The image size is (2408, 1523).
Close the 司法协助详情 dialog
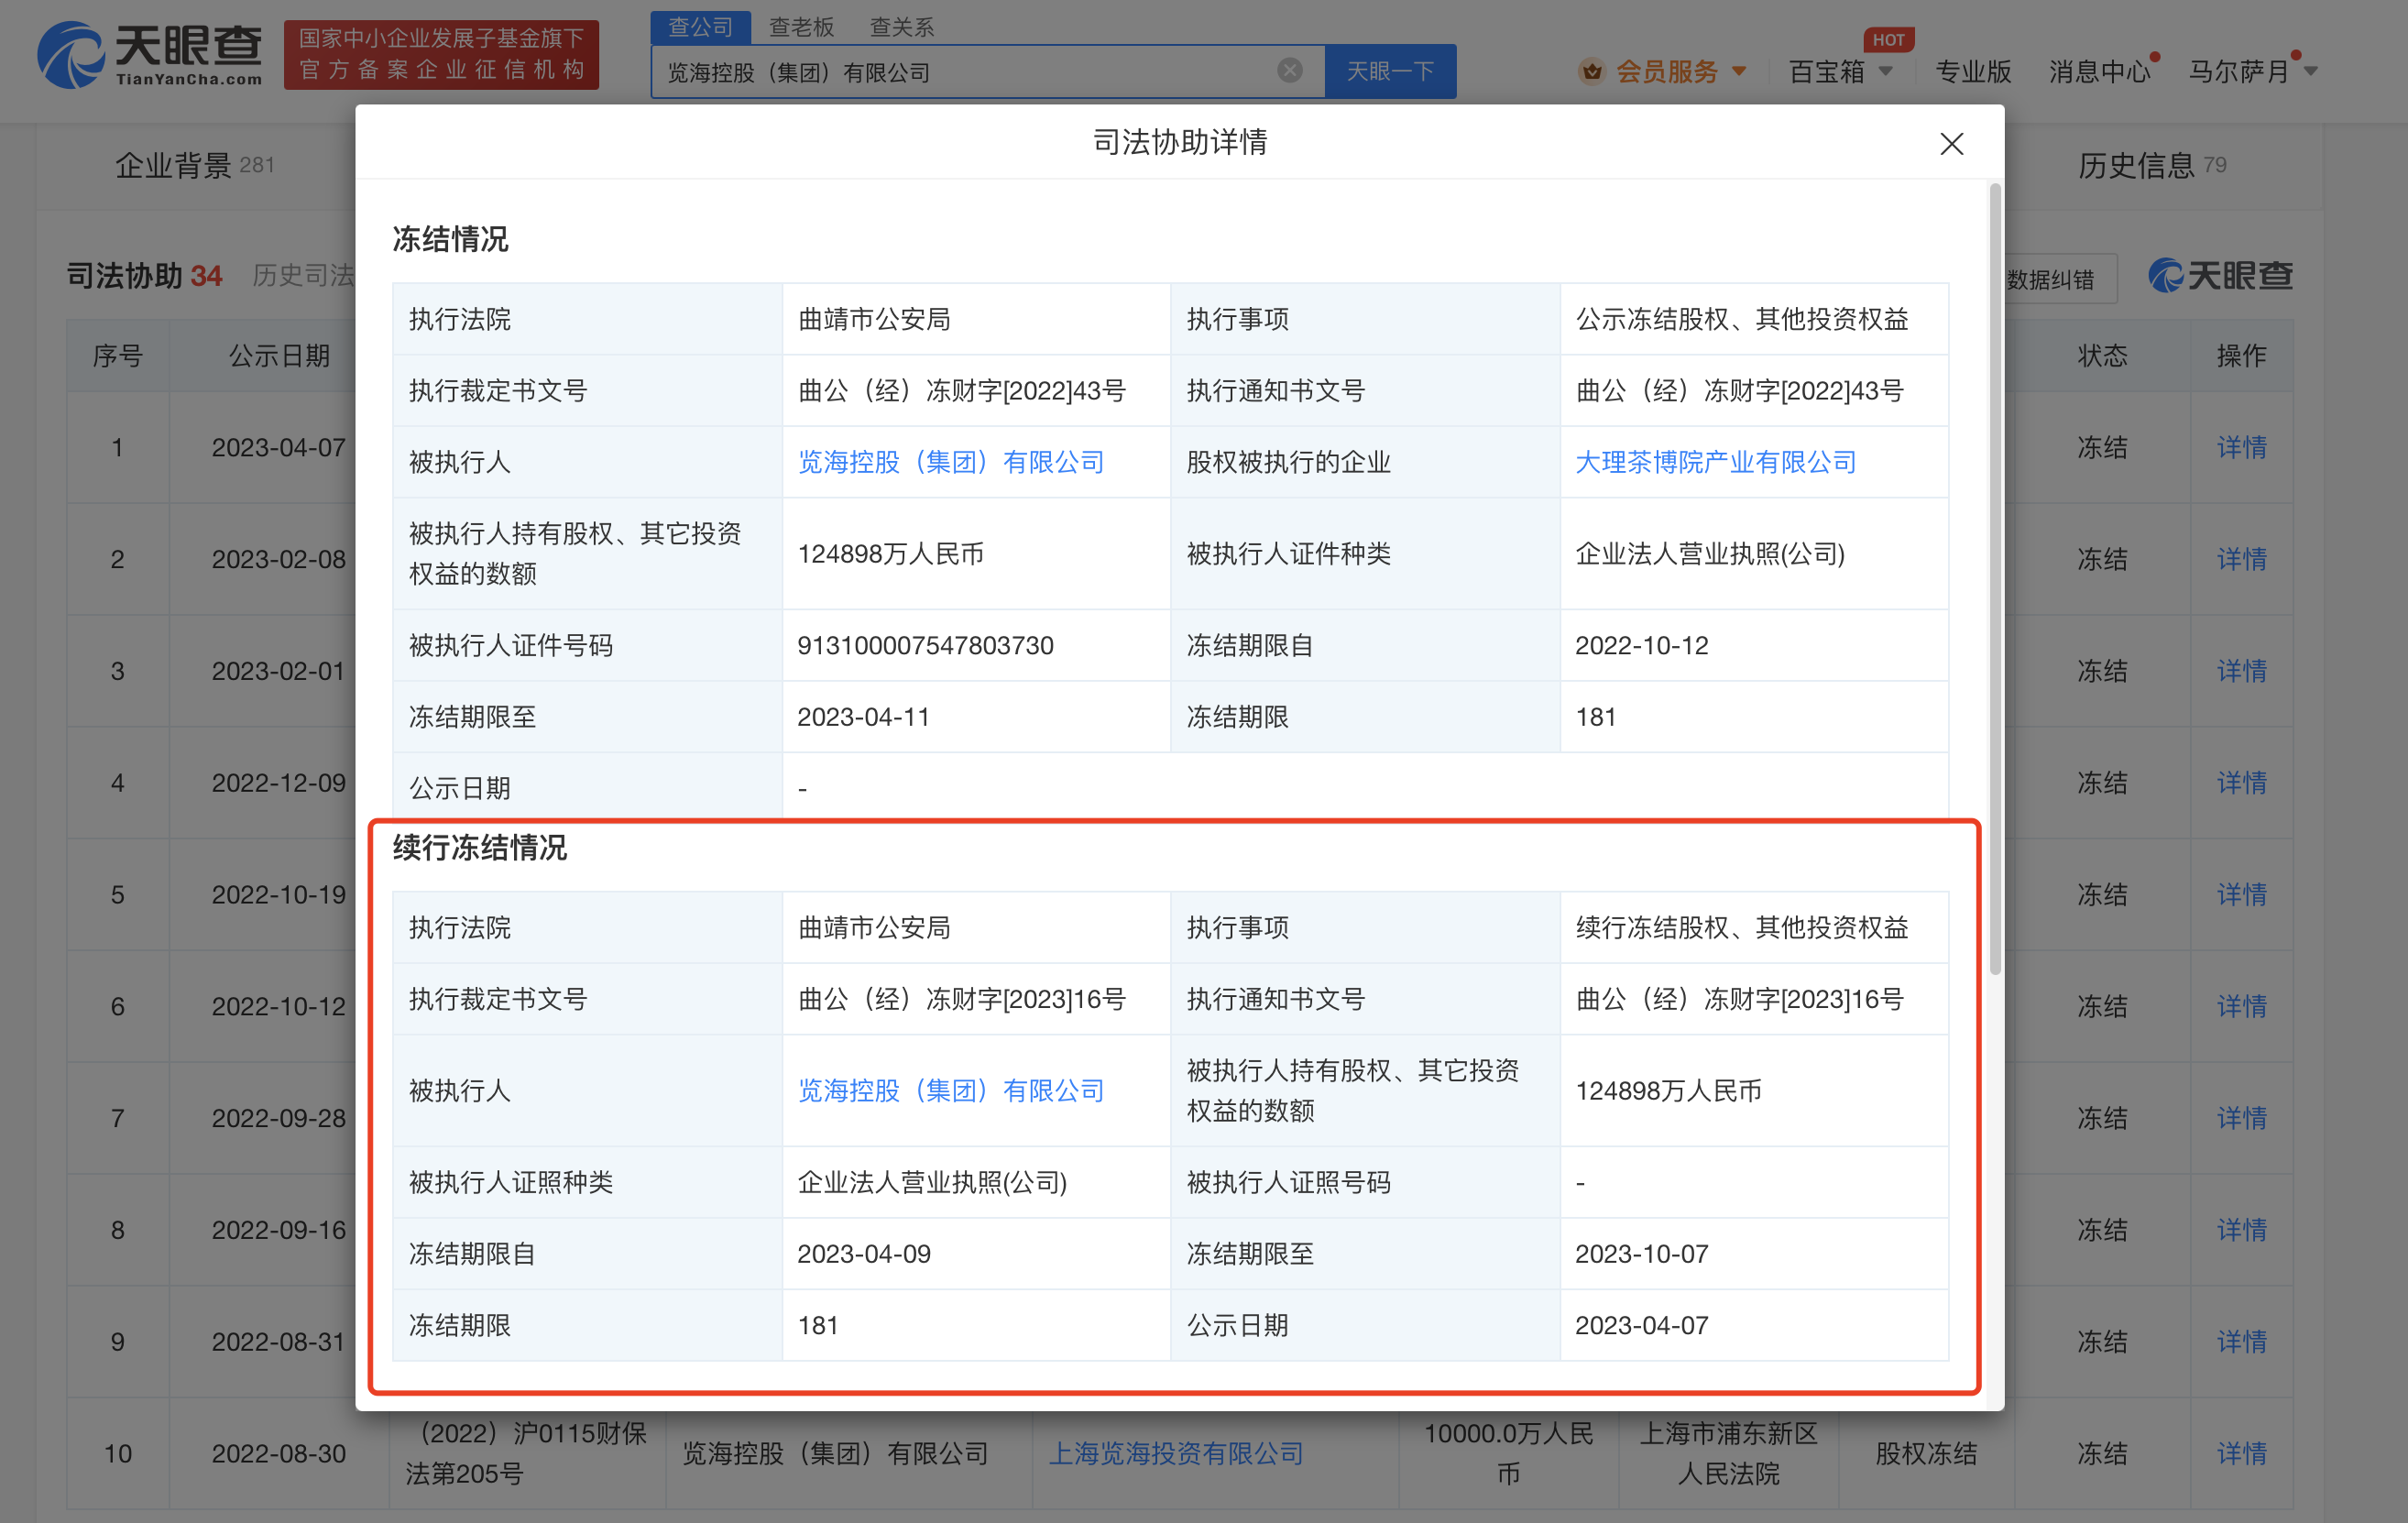(1951, 143)
